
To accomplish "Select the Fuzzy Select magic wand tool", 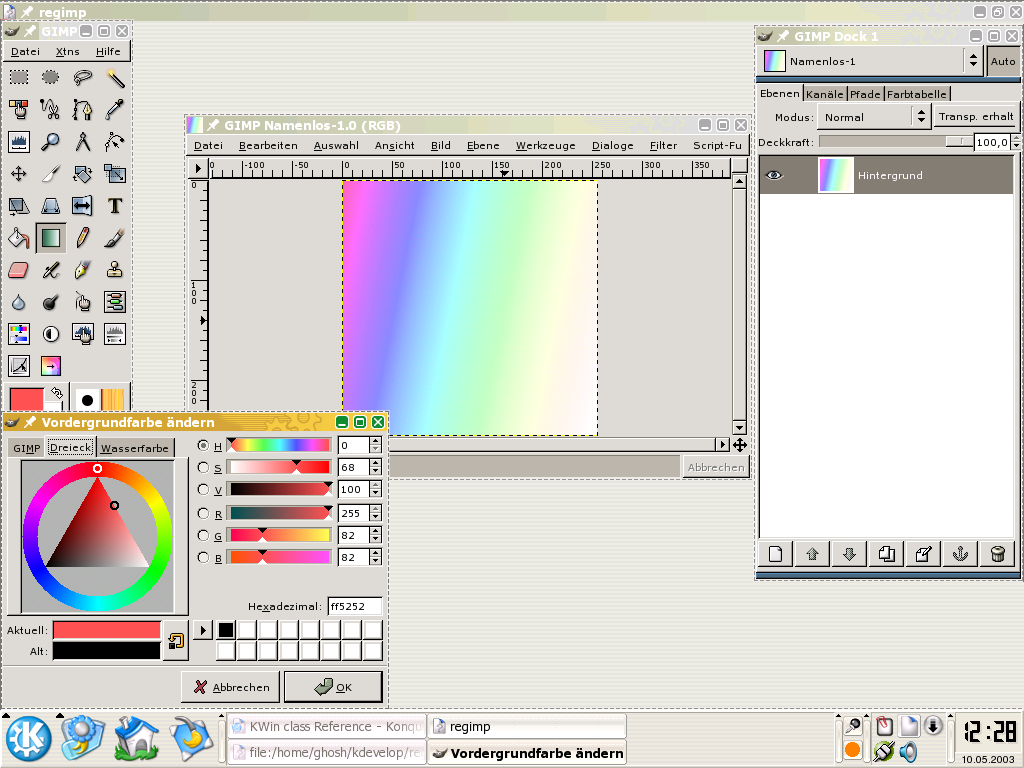I will pyautogui.click(x=115, y=78).
